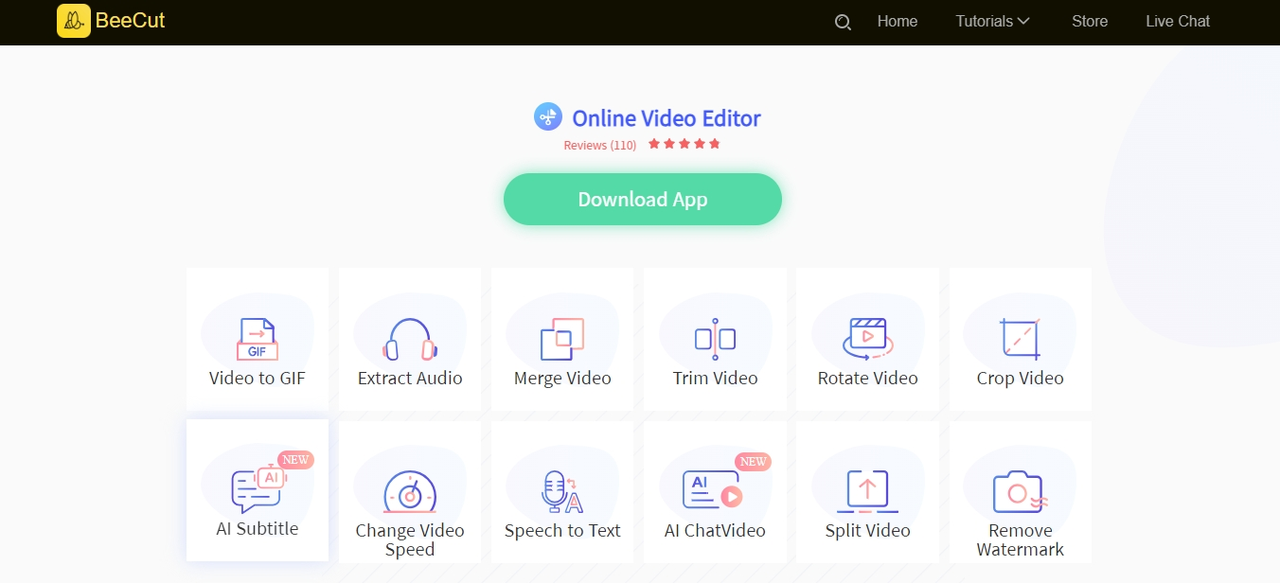Select the AI Subtitle label

[x=257, y=529]
